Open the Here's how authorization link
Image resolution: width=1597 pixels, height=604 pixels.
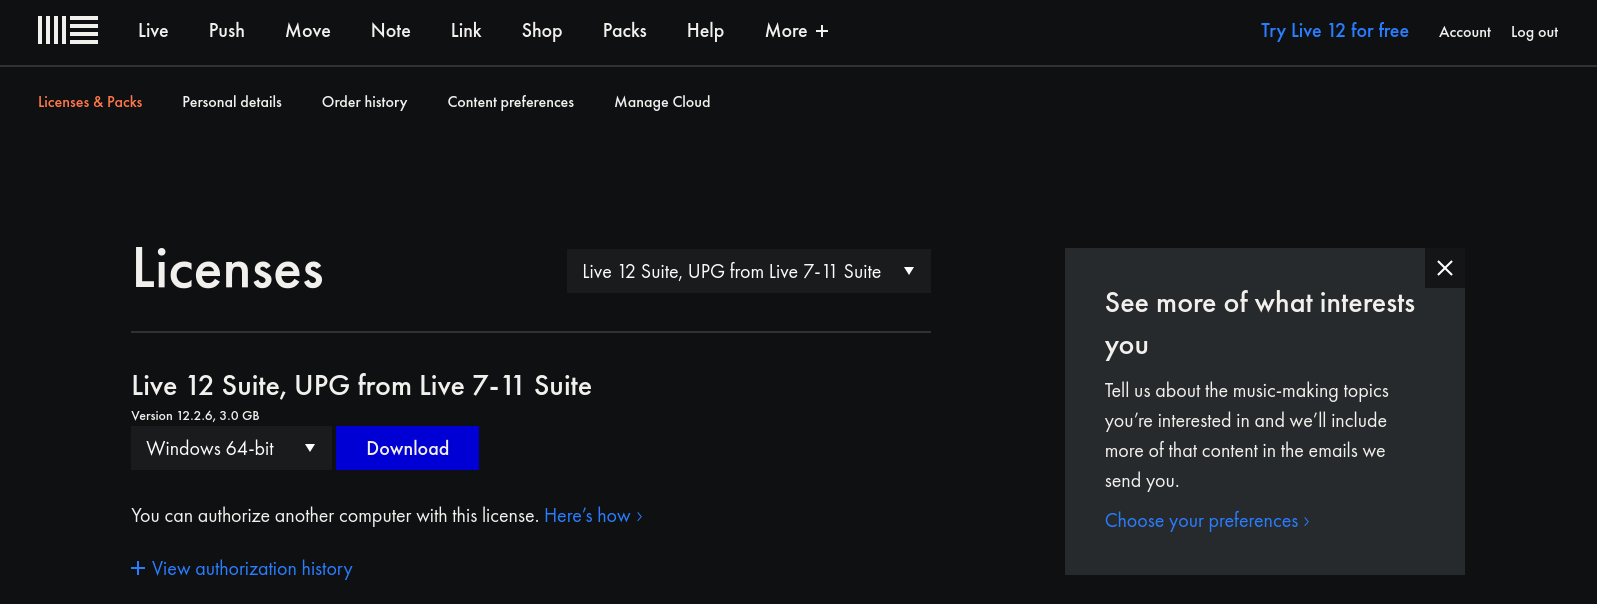click(x=592, y=516)
